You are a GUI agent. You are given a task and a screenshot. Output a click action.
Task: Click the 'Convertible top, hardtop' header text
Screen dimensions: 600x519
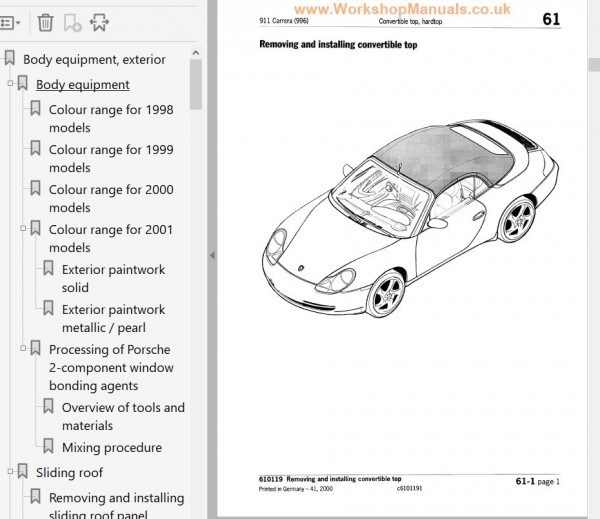(x=410, y=21)
